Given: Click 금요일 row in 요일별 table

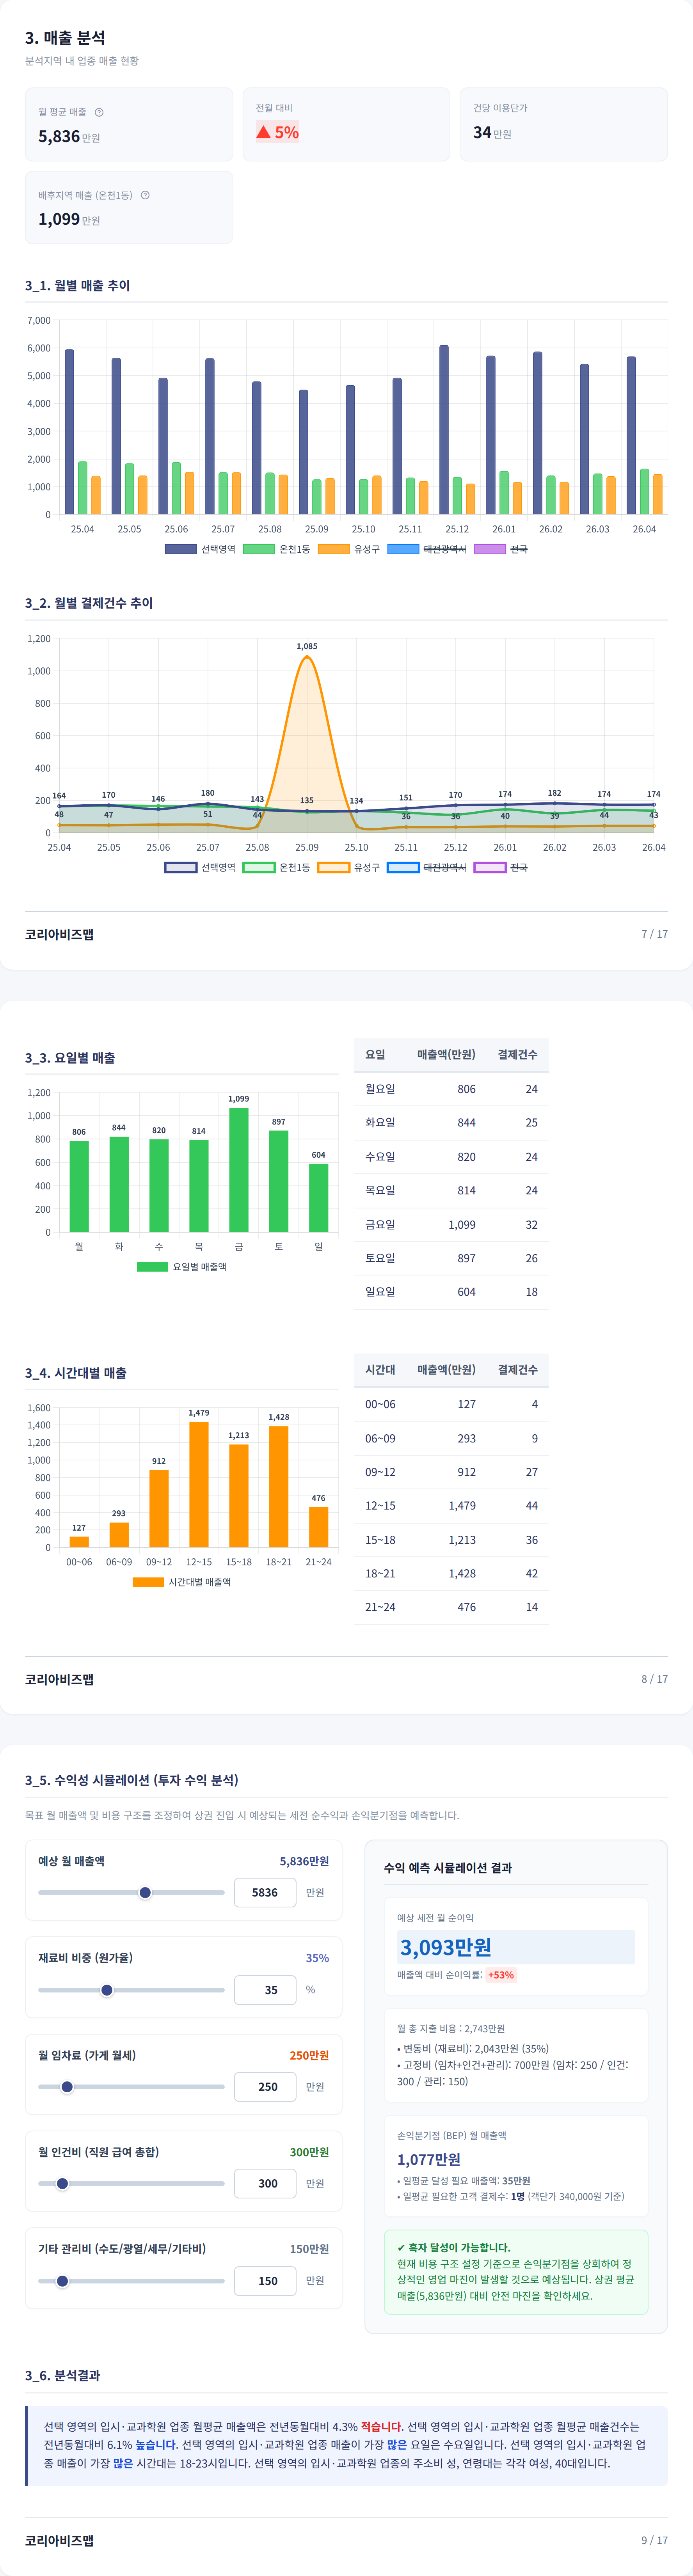Looking at the screenshot, I should (x=451, y=1224).
